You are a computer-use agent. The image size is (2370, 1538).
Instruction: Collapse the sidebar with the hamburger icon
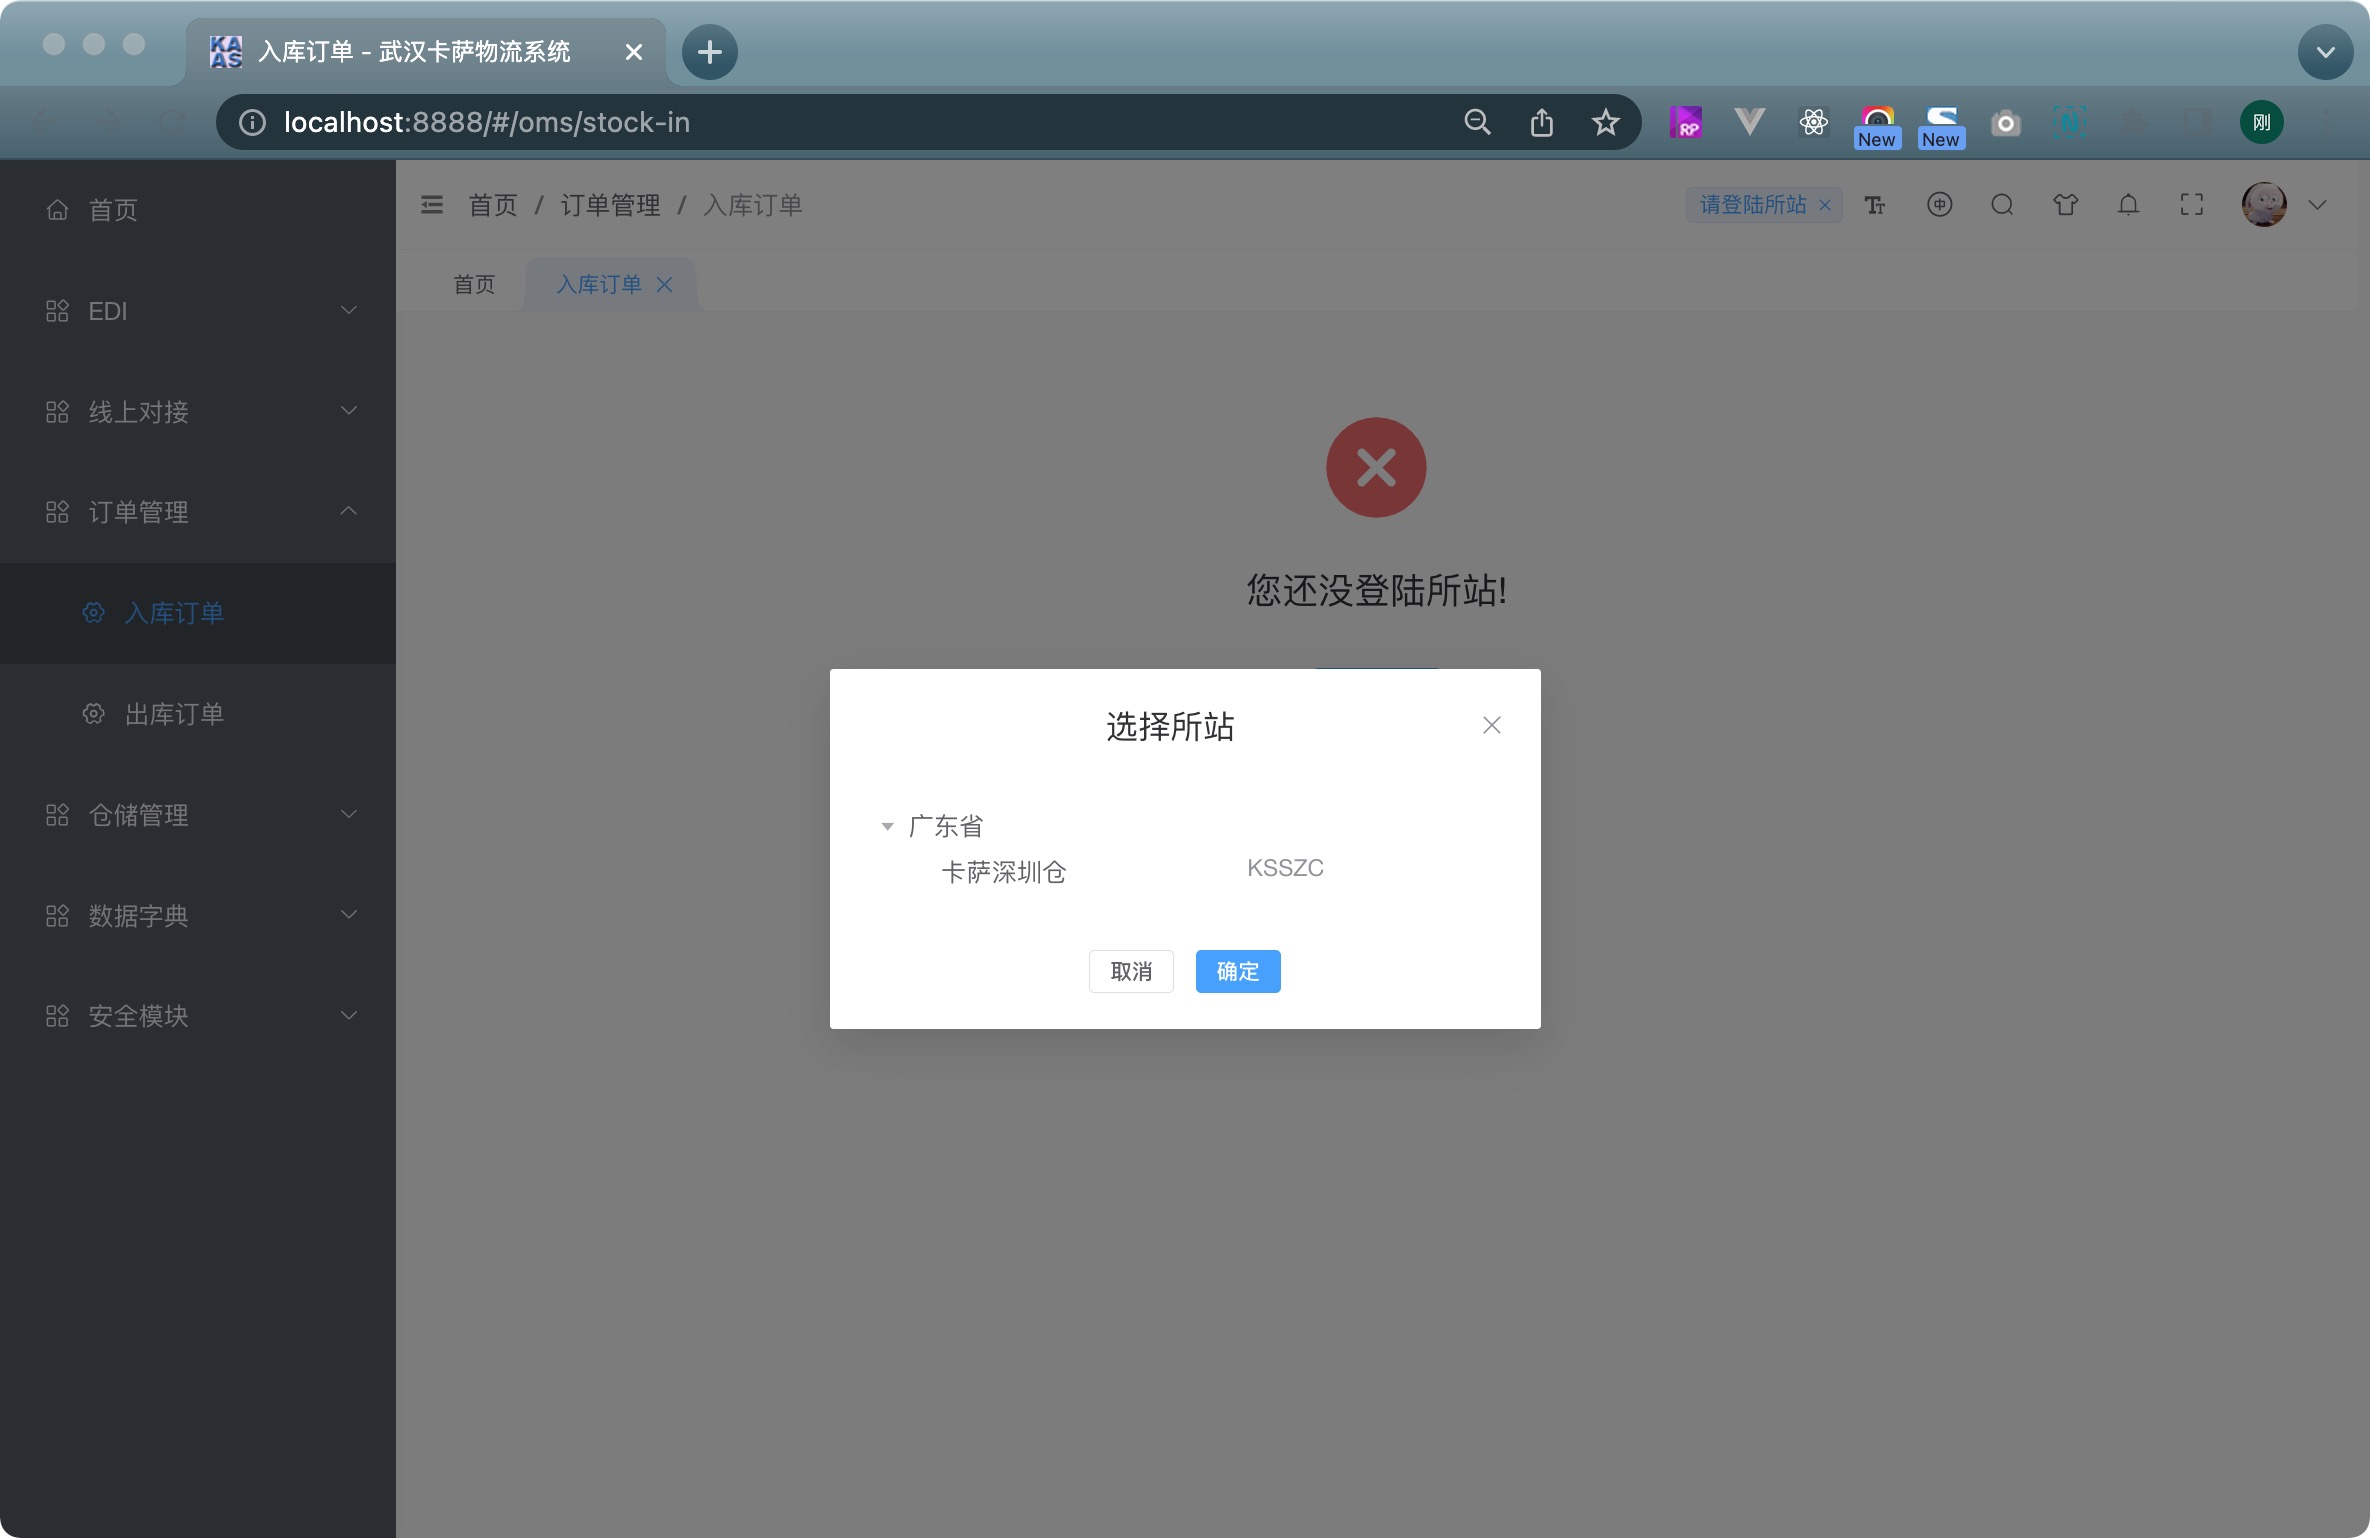[432, 205]
